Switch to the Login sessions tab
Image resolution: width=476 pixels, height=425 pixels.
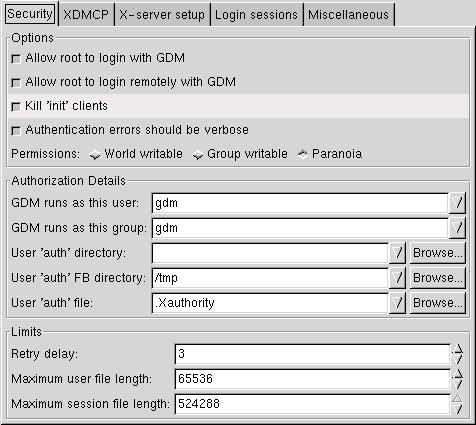(x=256, y=15)
